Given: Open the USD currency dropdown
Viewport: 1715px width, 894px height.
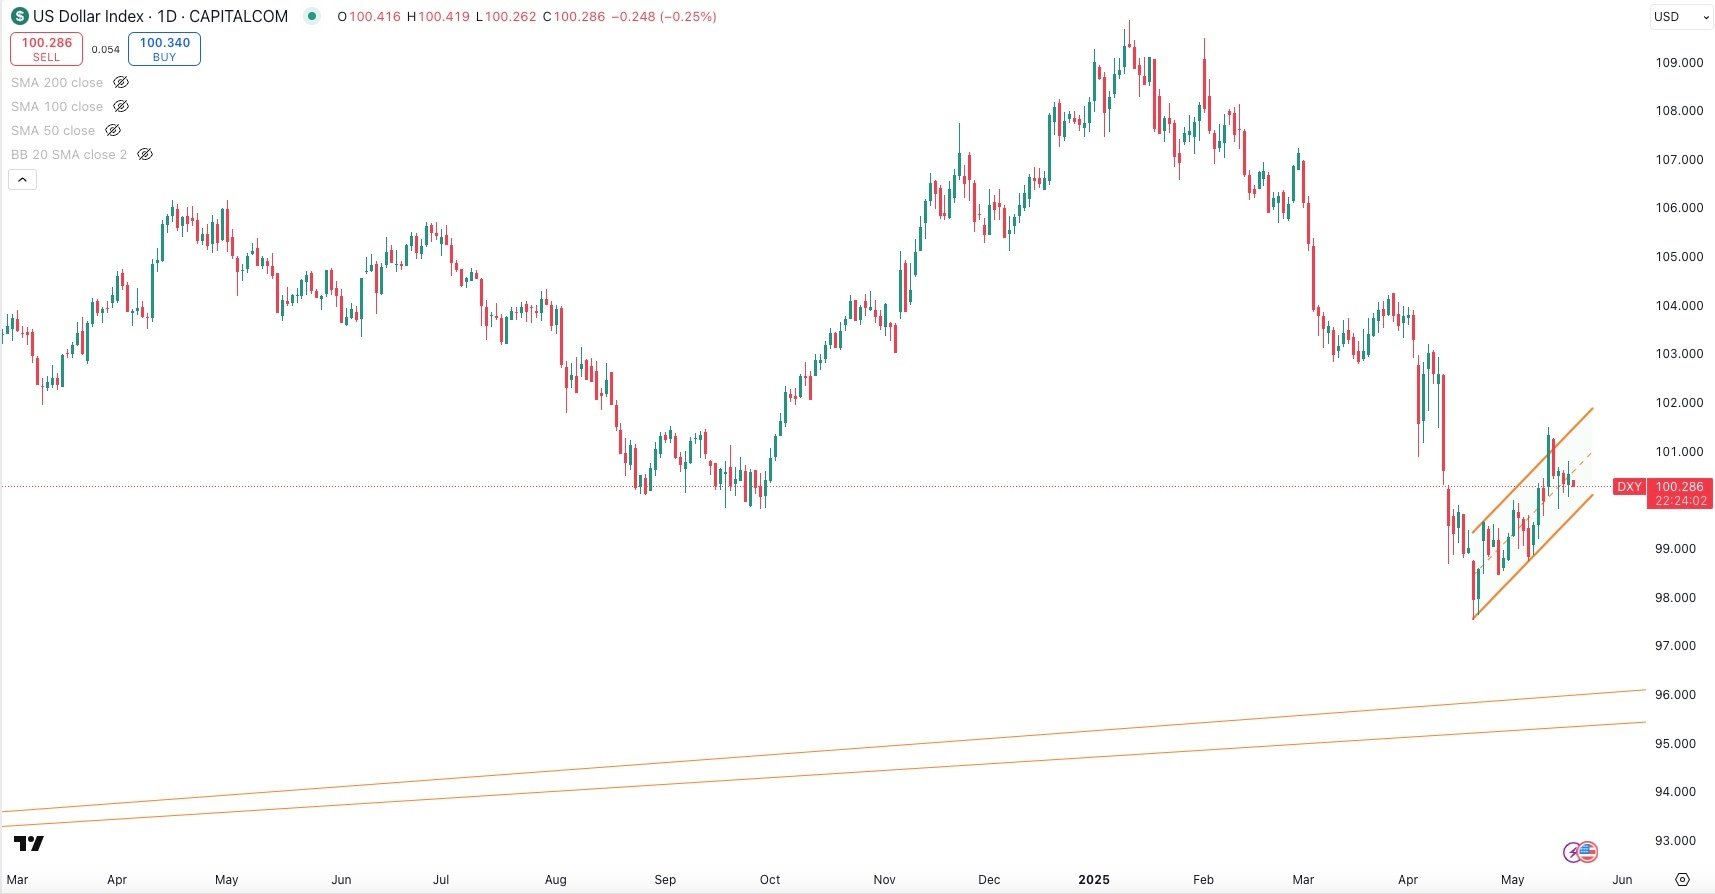Looking at the screenshot, I should click(x=1680, y=16).
